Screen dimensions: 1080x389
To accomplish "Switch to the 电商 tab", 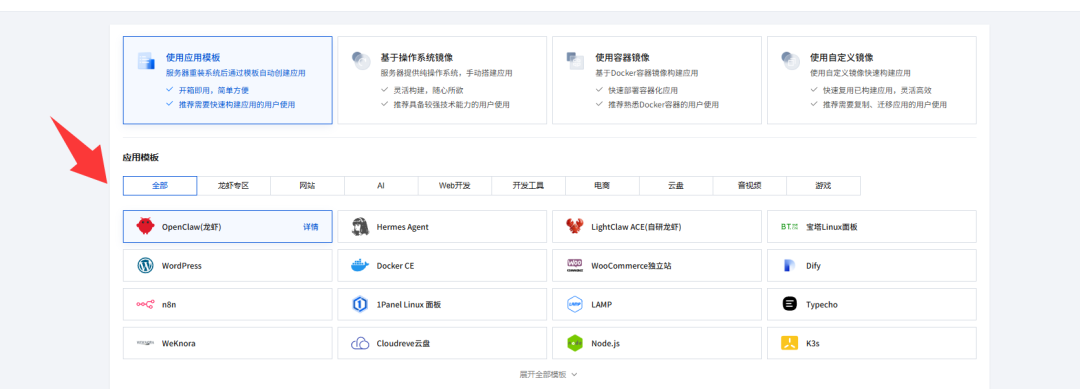I will 602,186.
